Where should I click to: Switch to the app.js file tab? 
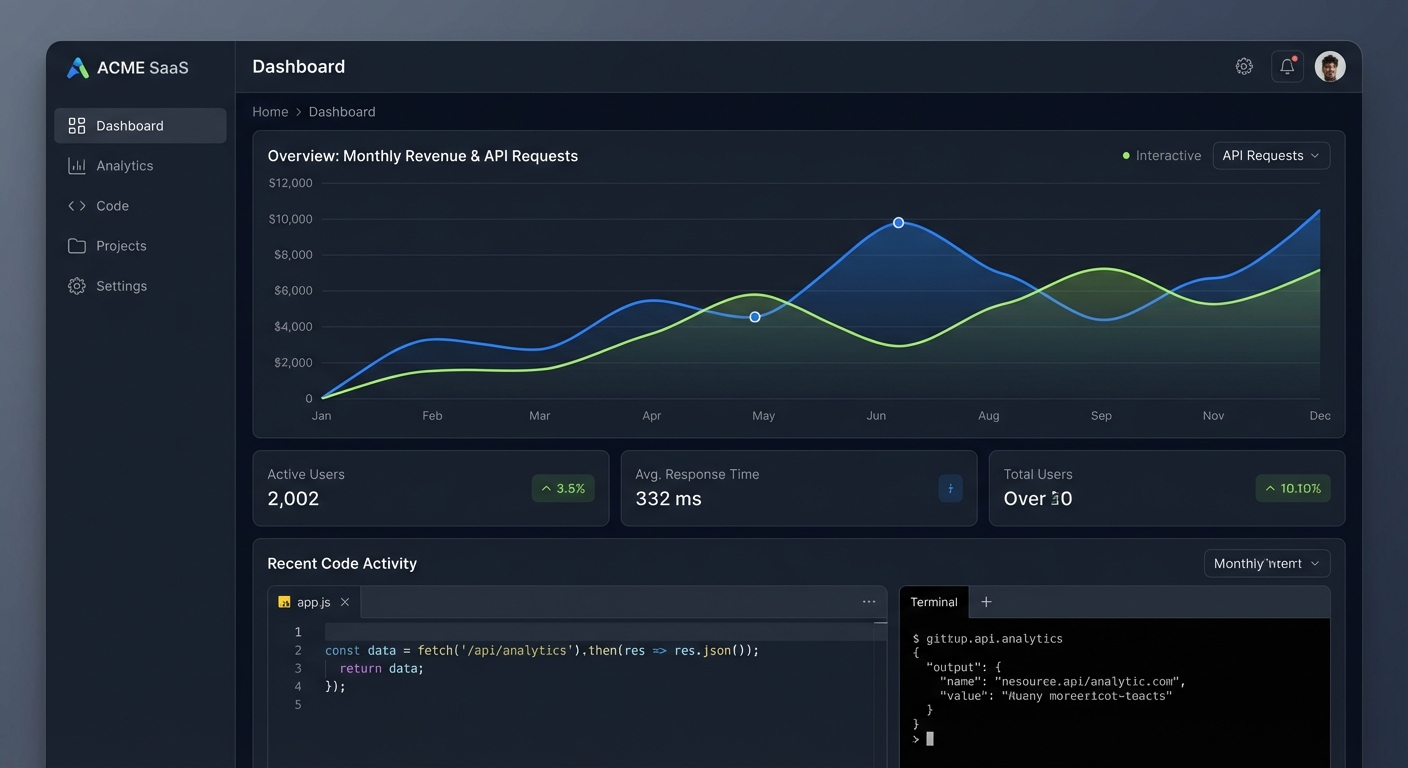[x=312, y=602]
